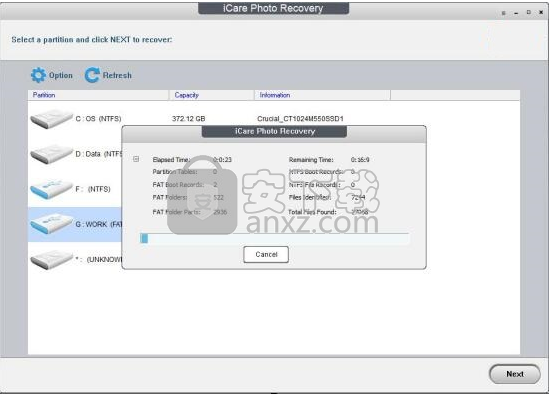The image size is (550, 394).
Task: Click the 'FAT Boot Records:' label
Action: click(x=178, y=185)
